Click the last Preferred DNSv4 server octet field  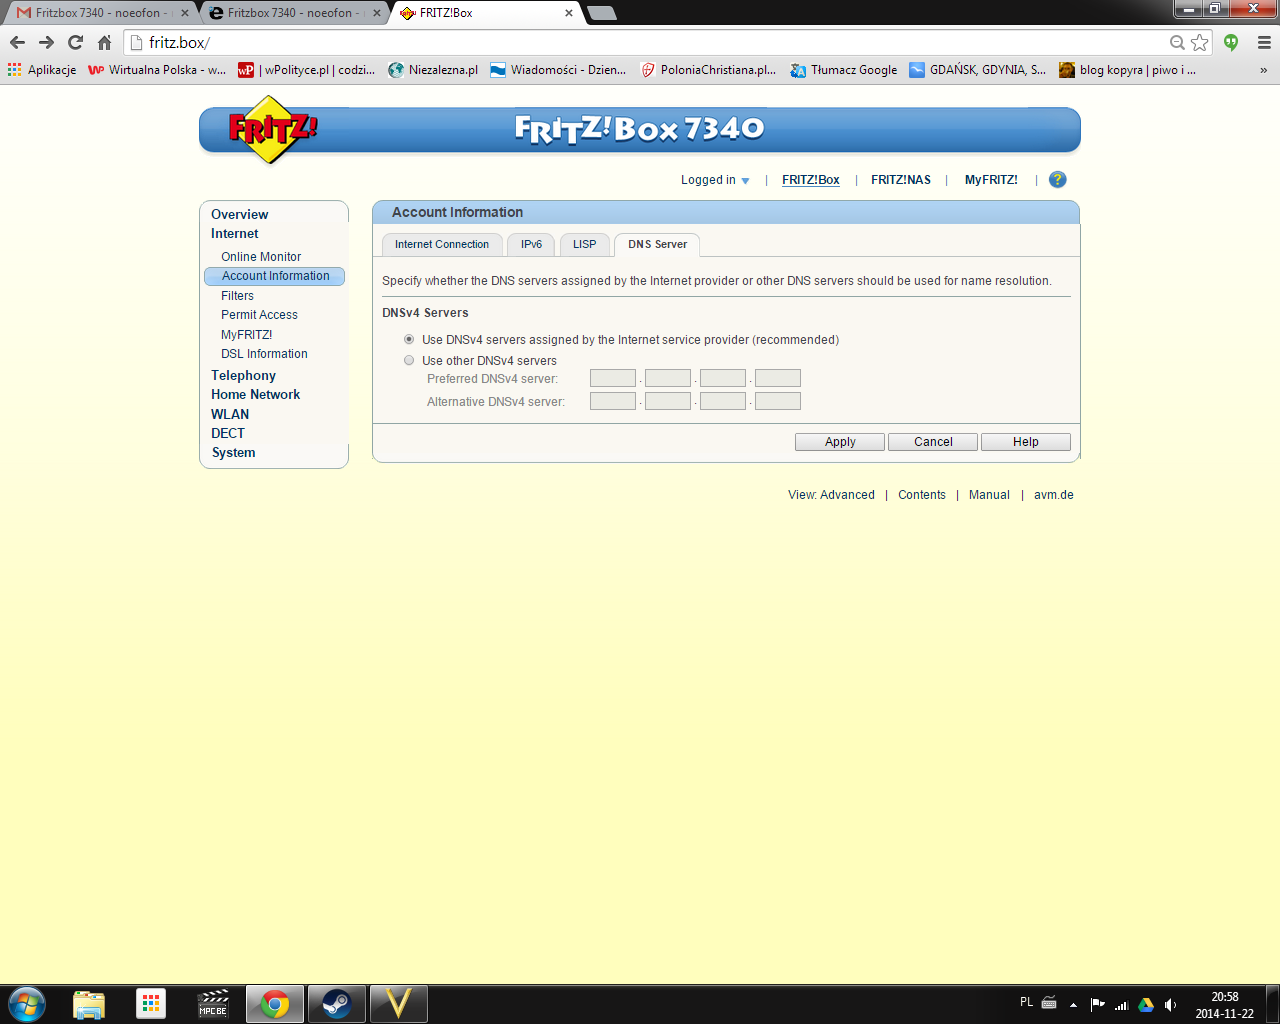pyautogui.click(x=778, y=378)
